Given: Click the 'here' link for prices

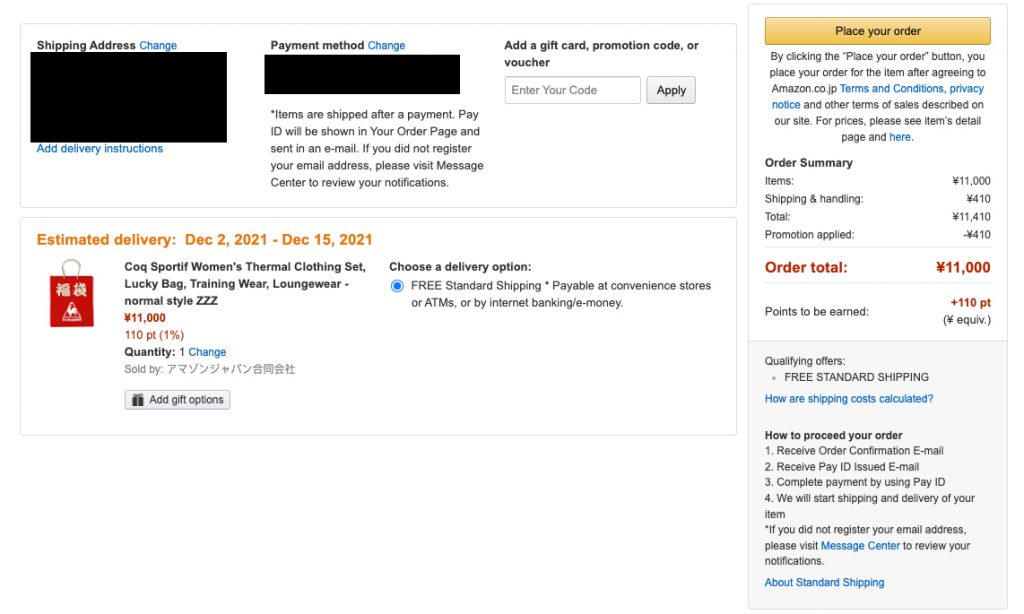Looking at the screenshot, I should pyautogui.click(x=900, y=137).
